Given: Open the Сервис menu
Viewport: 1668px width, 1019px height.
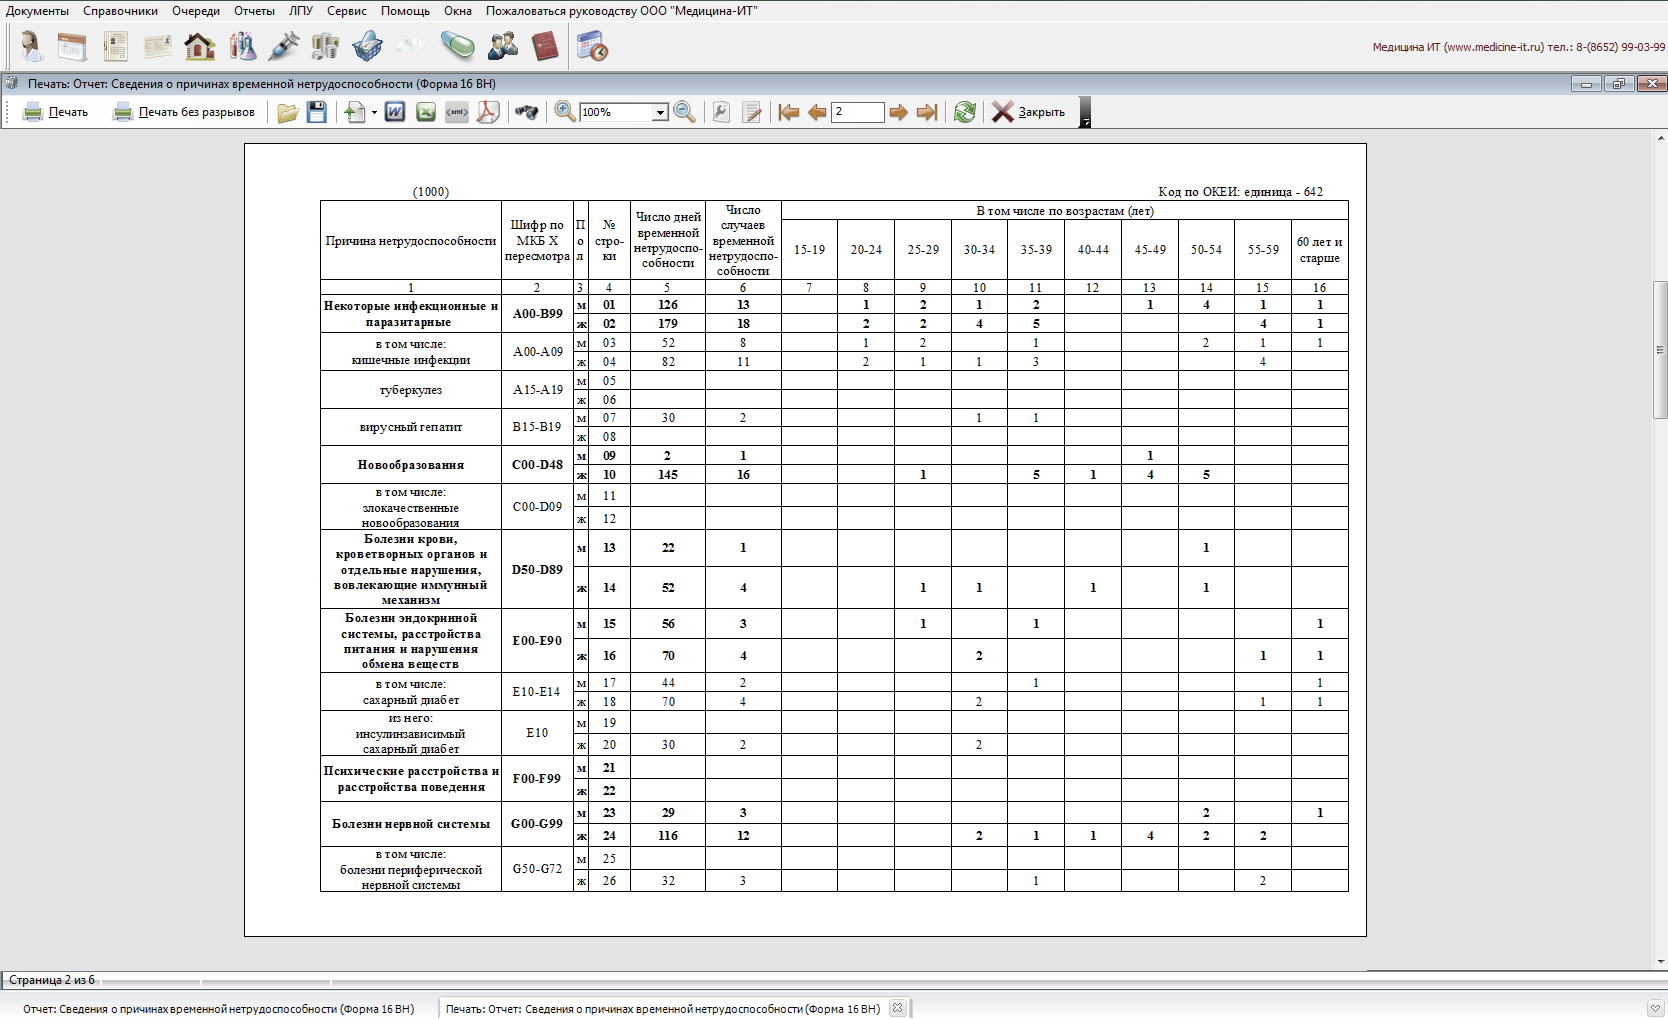Looking at the screenshot, I should 347,11.
